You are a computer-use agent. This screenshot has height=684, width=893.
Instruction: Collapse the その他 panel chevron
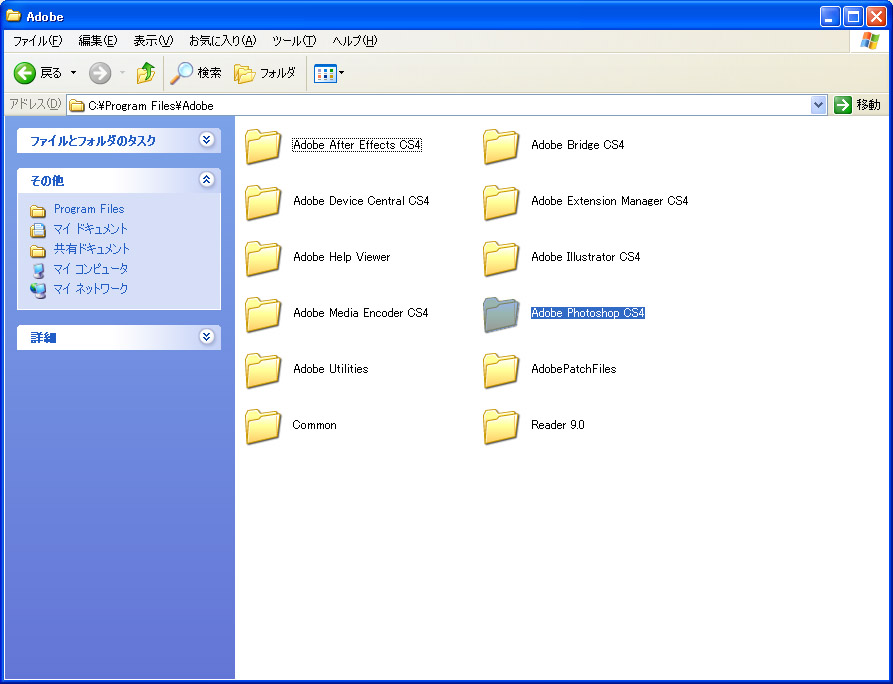pos(206,180)
